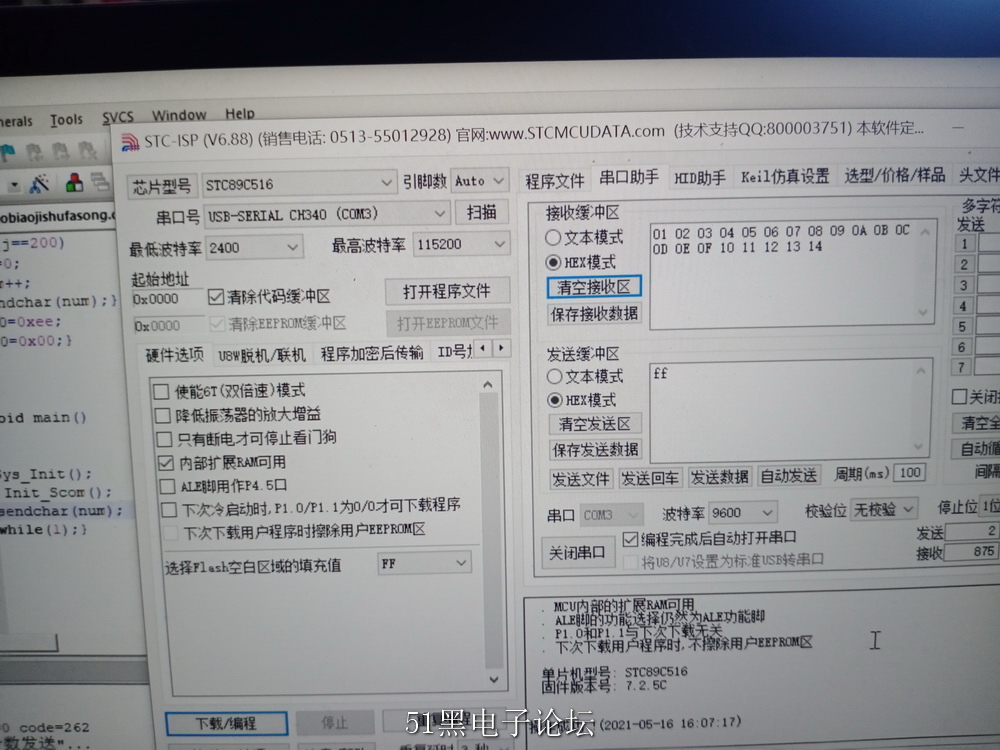Click the 自动发送 button
Screen dimensions: 1000x750
tap(789, 476)
